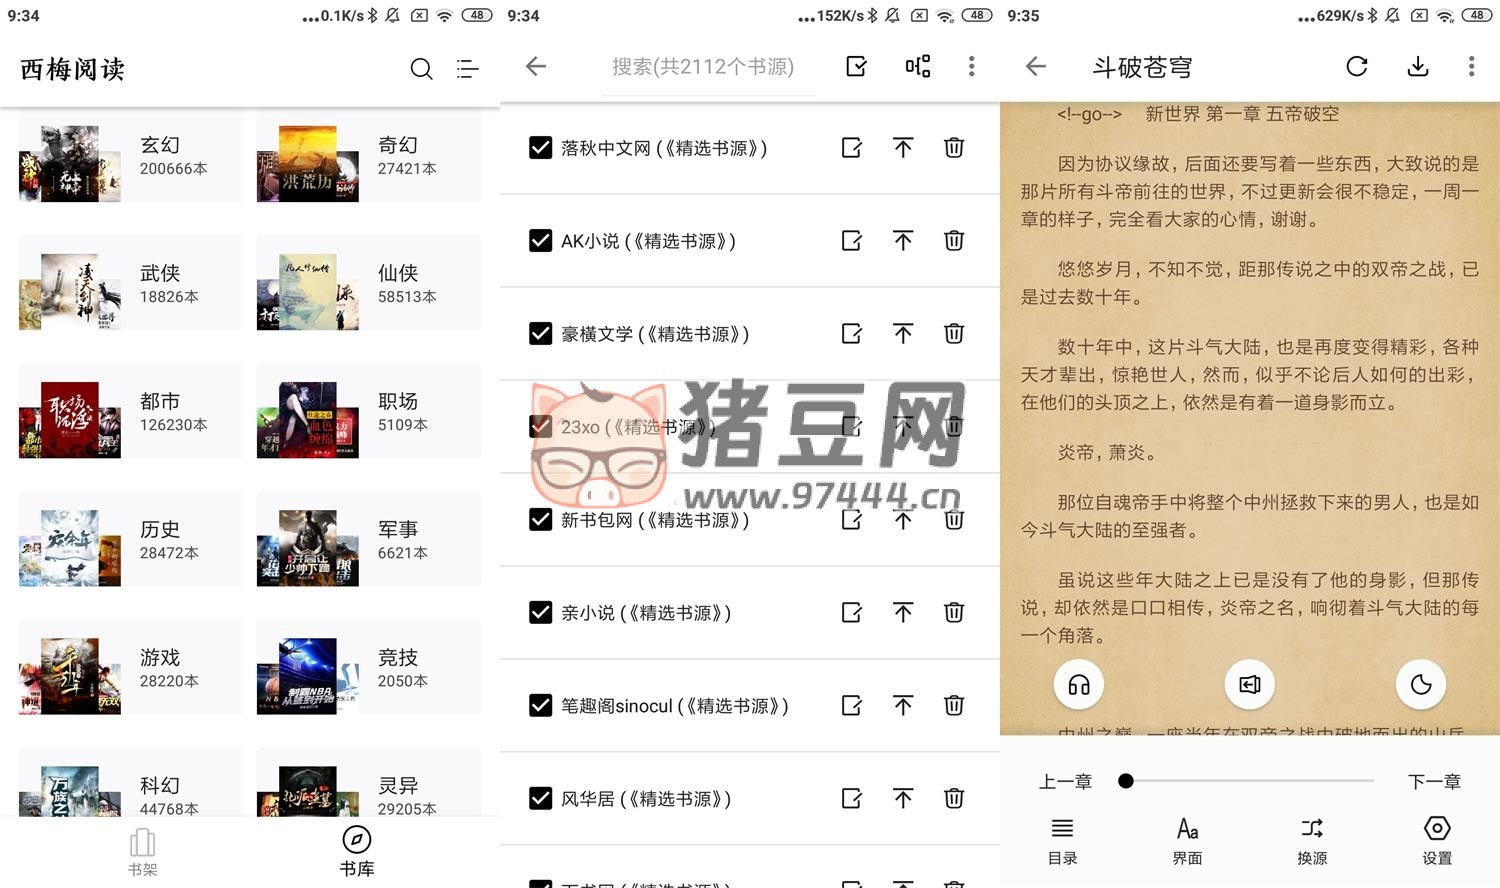Screen dimensions: 1500x888
Task: Switch to the 书库 tab
Action: click(356, 852)
